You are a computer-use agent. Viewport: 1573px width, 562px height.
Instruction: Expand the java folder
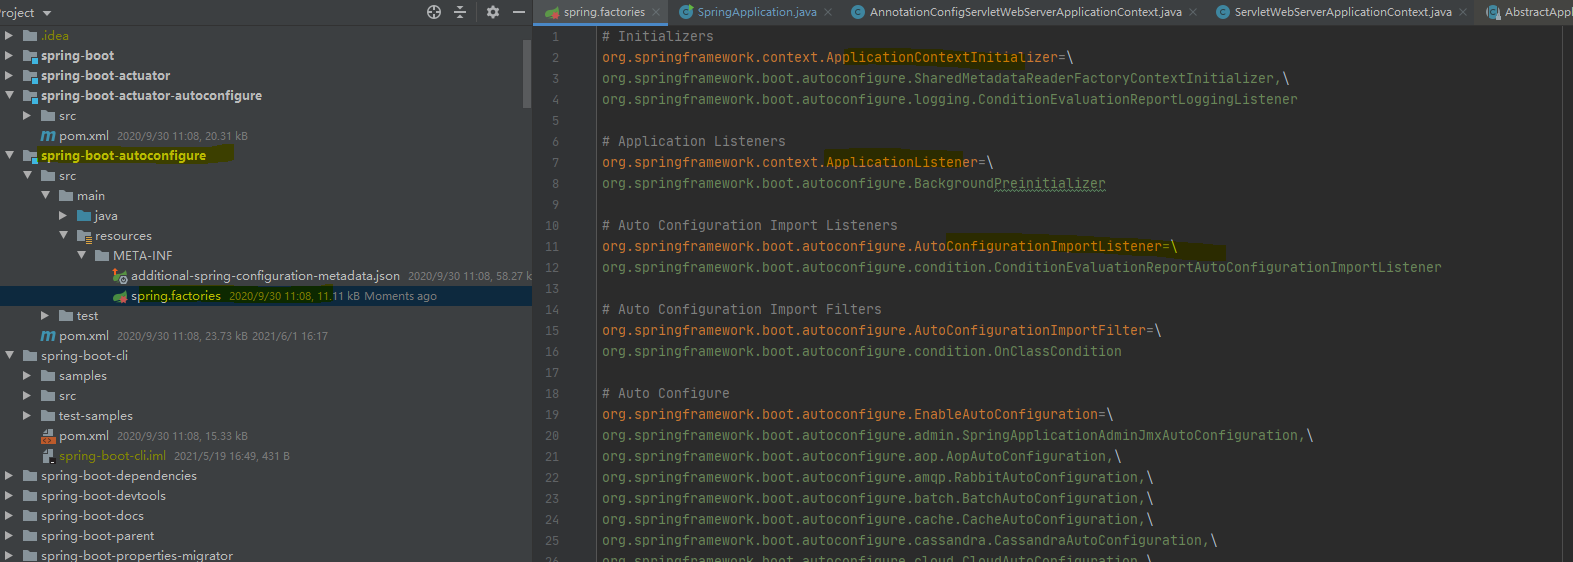pyautogui.click(x=63, y=215)
